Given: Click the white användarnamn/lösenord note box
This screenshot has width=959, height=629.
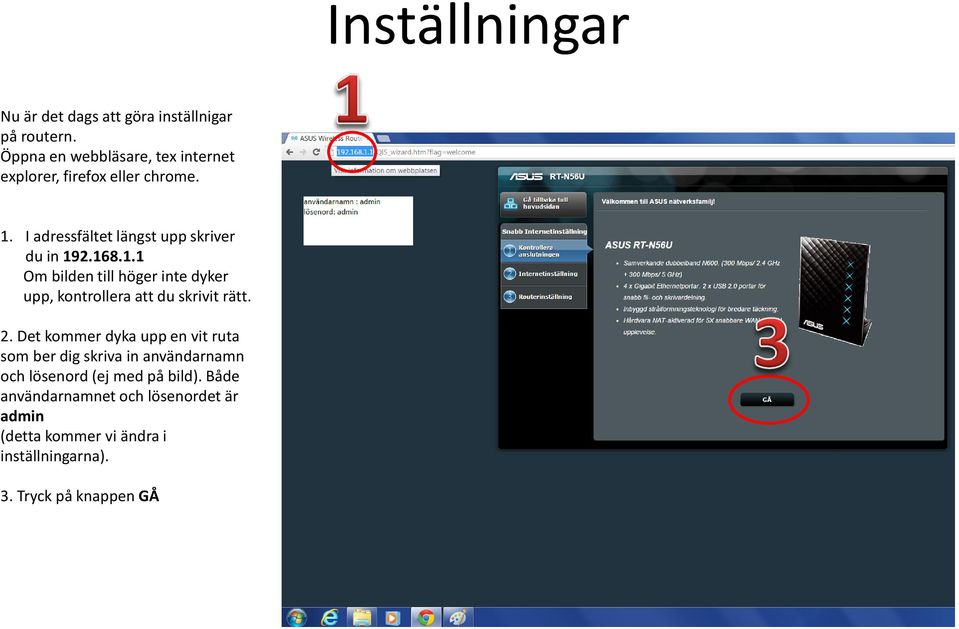Looking at the screenshot, I should coord(358,221).
